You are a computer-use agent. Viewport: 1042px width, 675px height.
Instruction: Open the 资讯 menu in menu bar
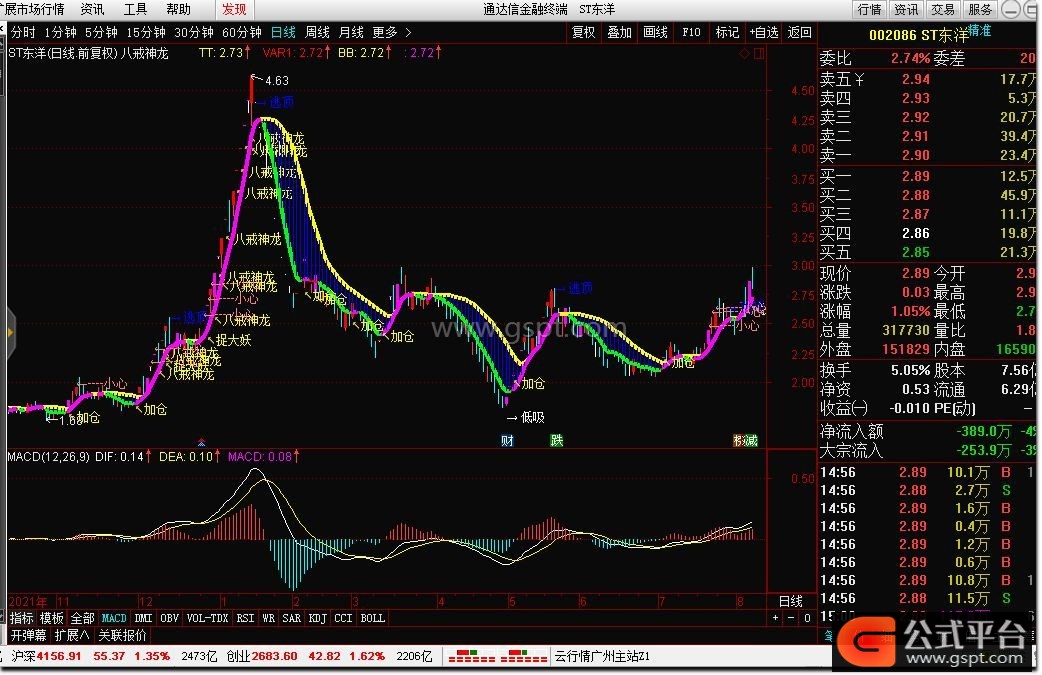[x=92, y=9]
